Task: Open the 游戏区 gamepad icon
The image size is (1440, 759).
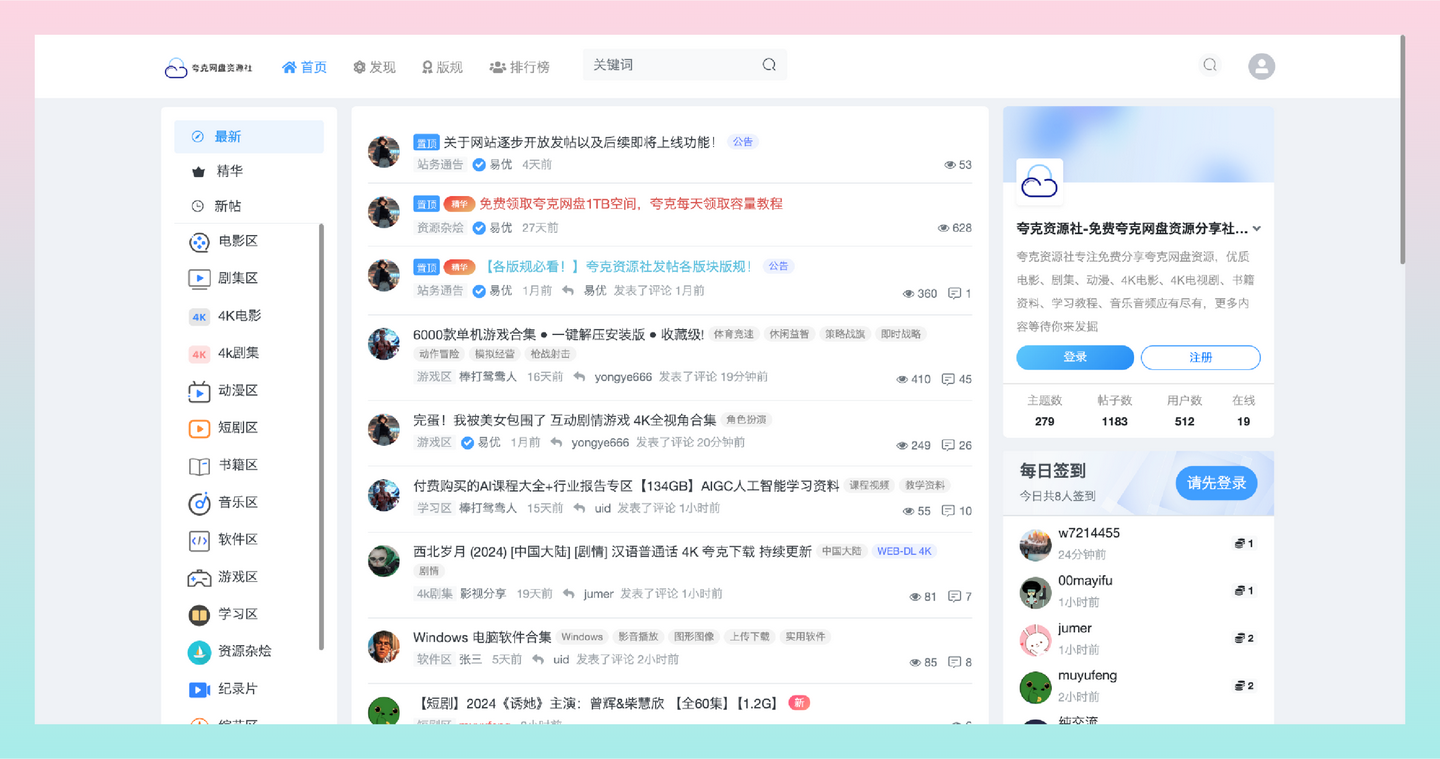Action: [x=199, y=578]
